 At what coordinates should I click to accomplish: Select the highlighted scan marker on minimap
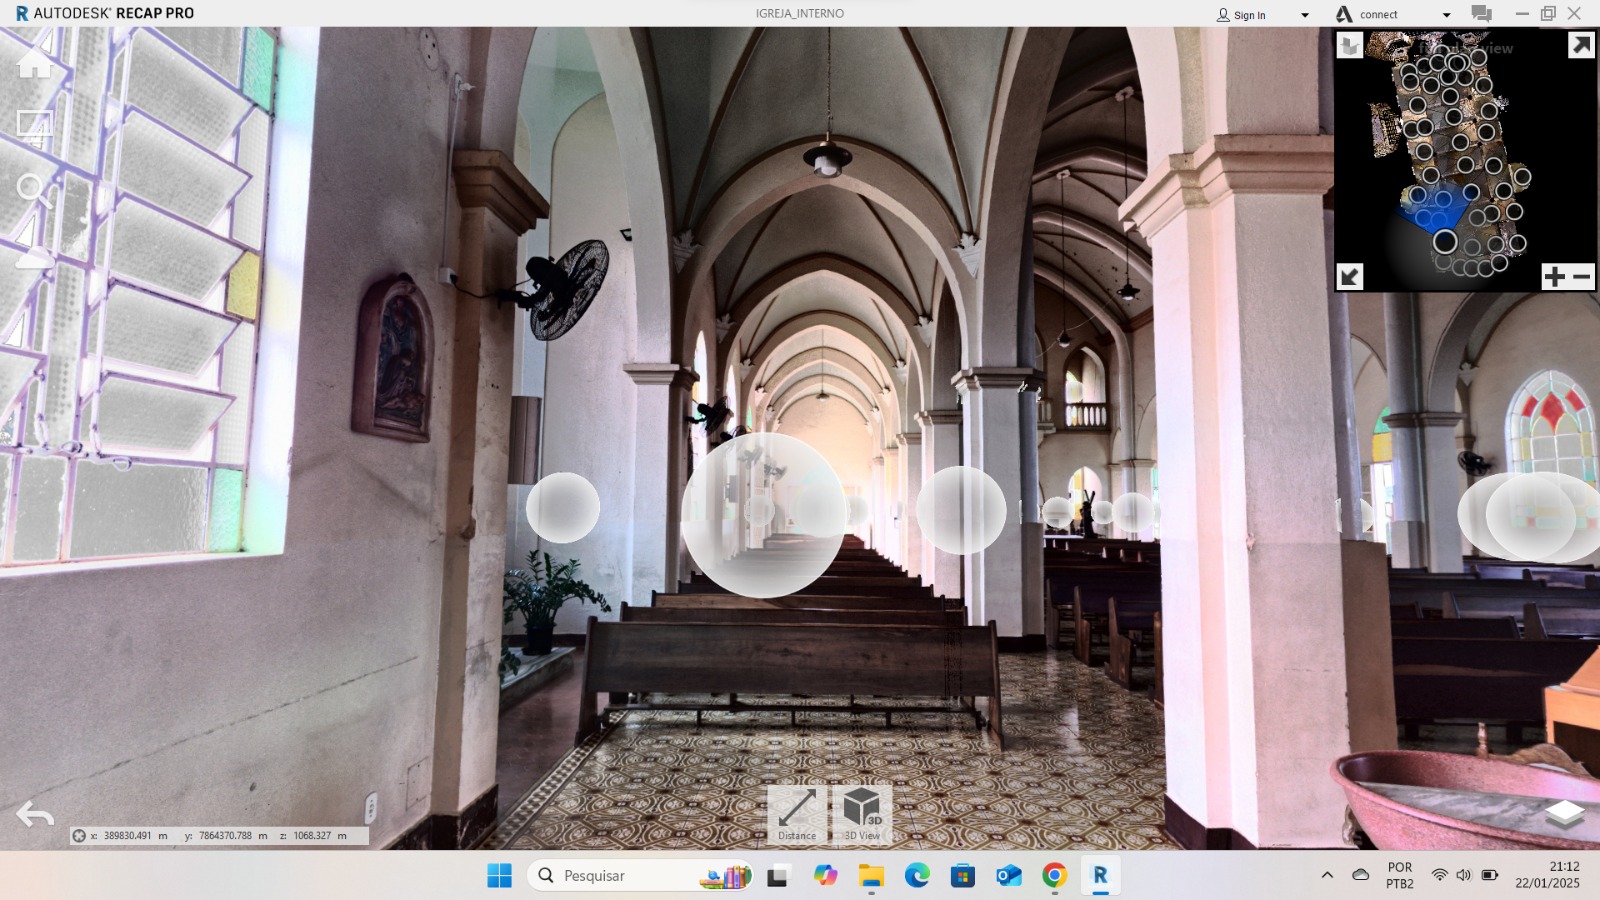pos(1444,242)
